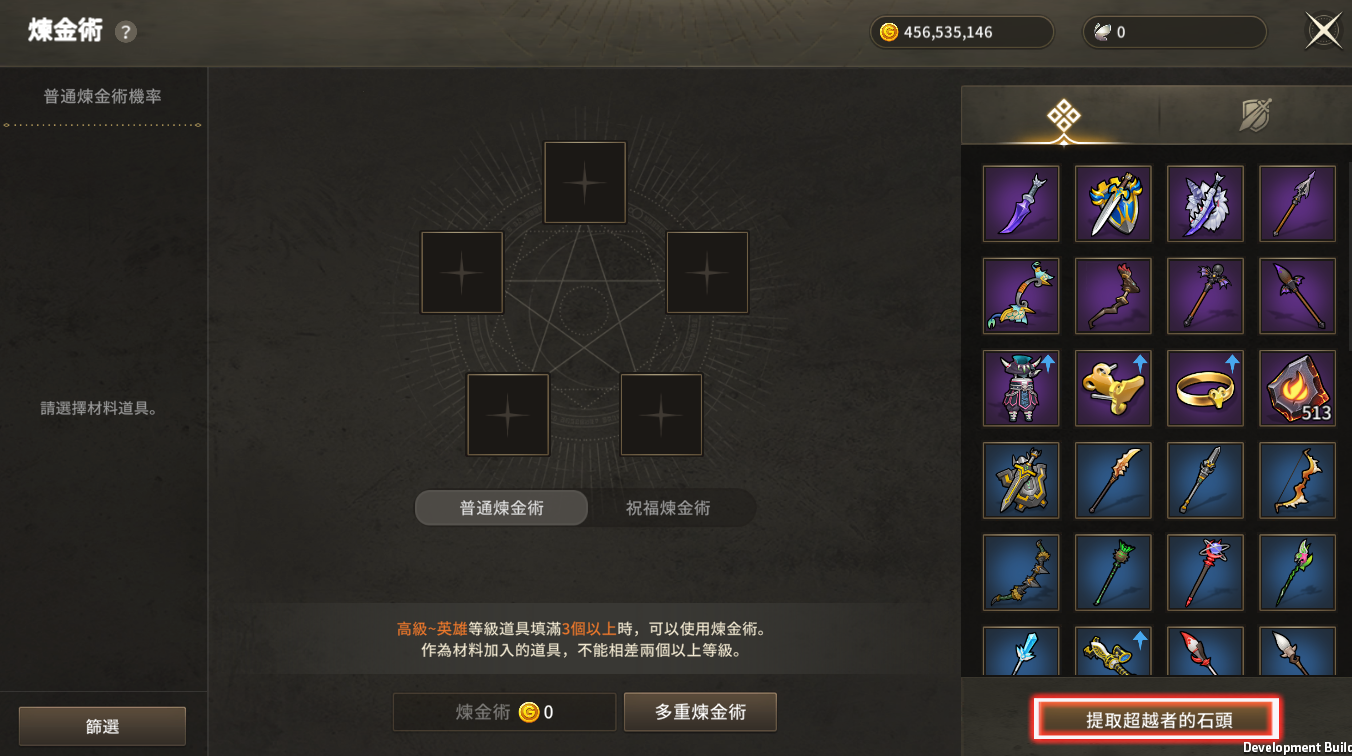Select the sword and shield item icon
The height and width of the screenshot is (756, 1352).
pos(1113,203)
